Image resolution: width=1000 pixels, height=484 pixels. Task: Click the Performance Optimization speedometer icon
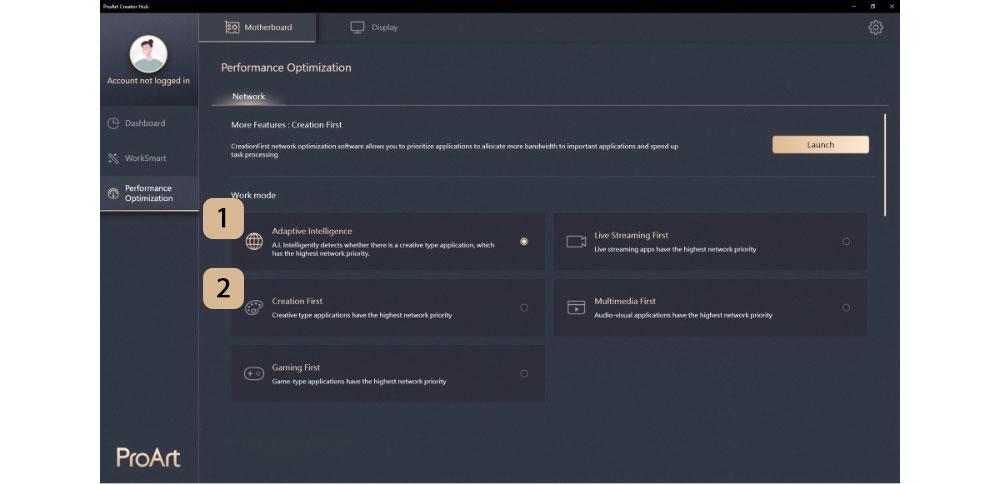point(114,194)
